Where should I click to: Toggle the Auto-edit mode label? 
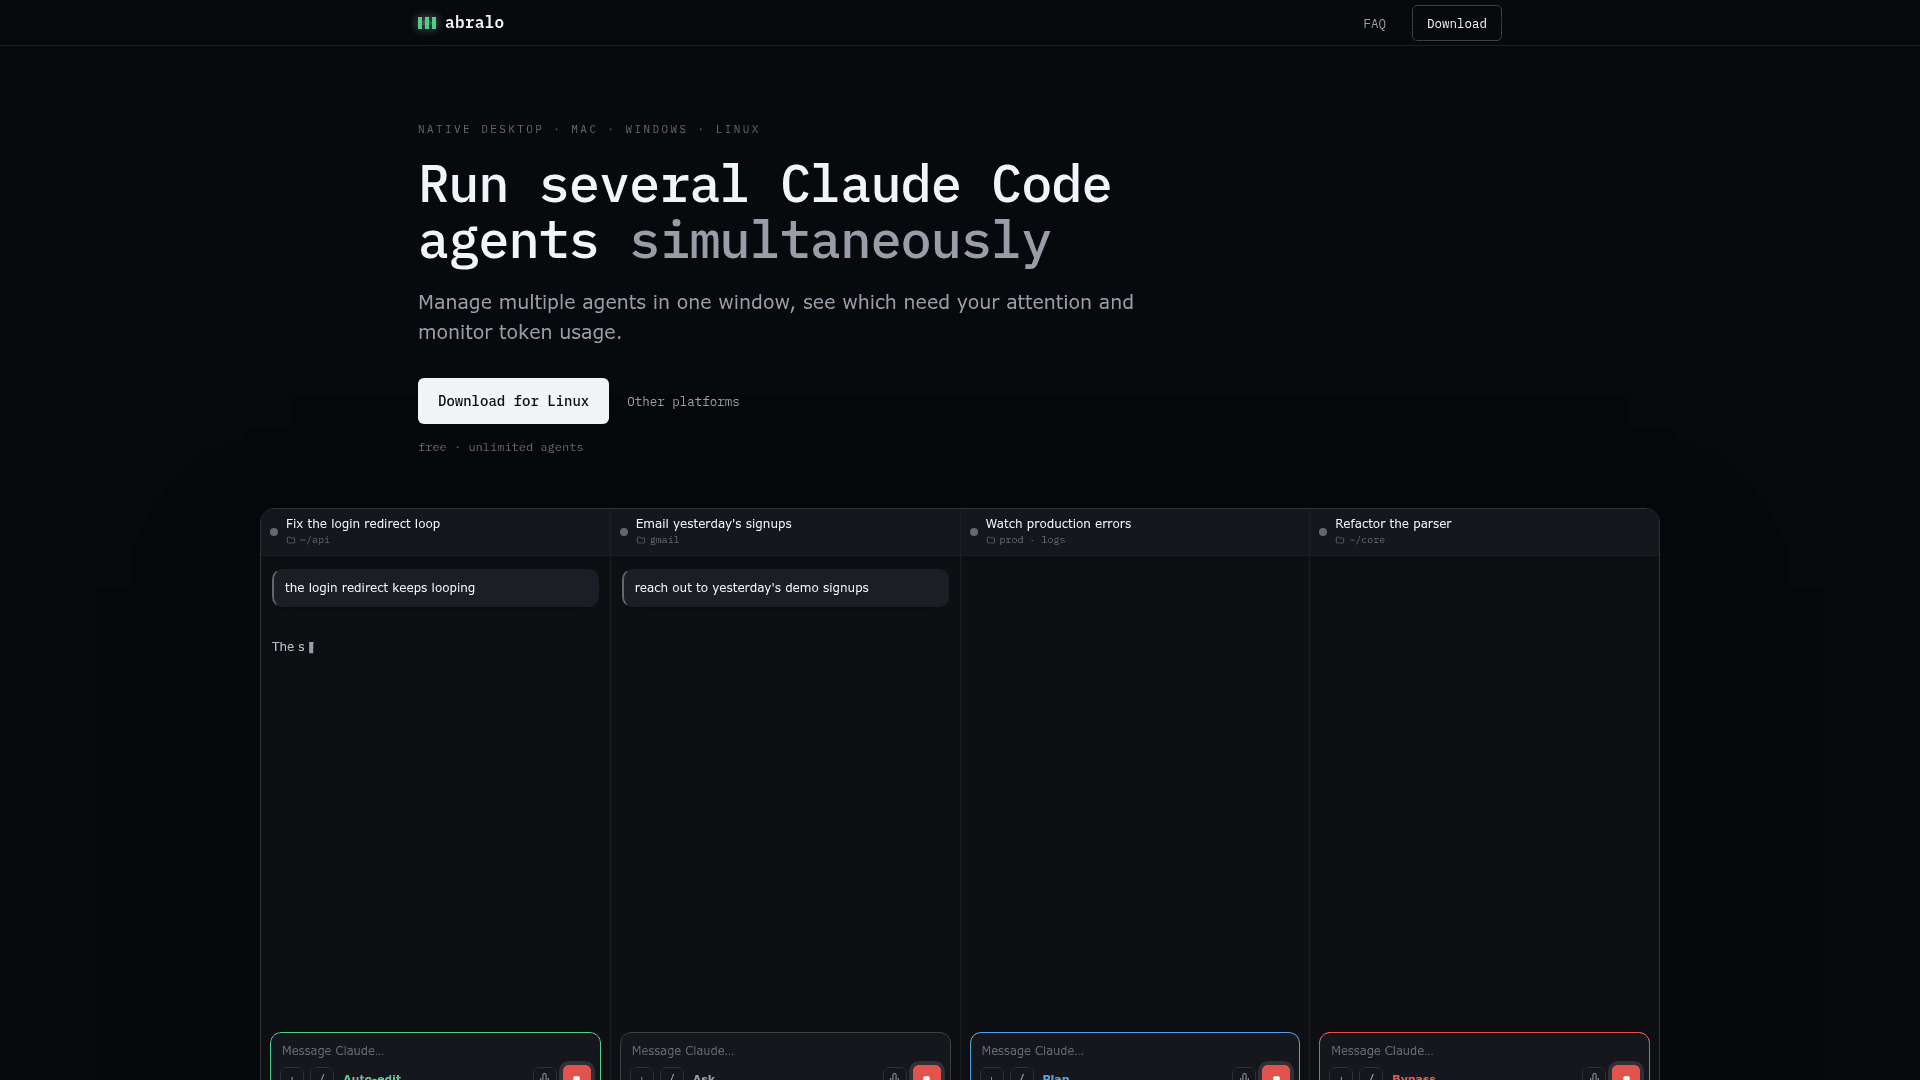[x=372, y=1076]
